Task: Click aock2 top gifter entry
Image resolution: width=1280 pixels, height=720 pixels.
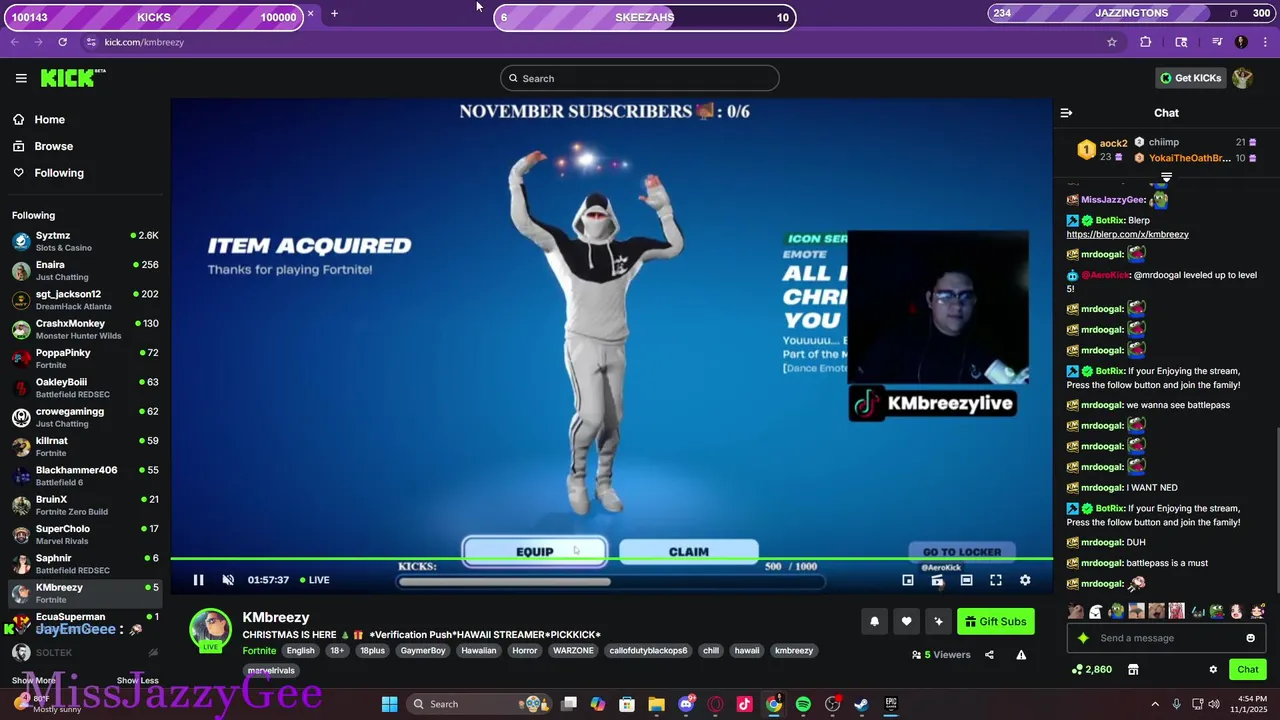Action: (x=1102, y=150)
